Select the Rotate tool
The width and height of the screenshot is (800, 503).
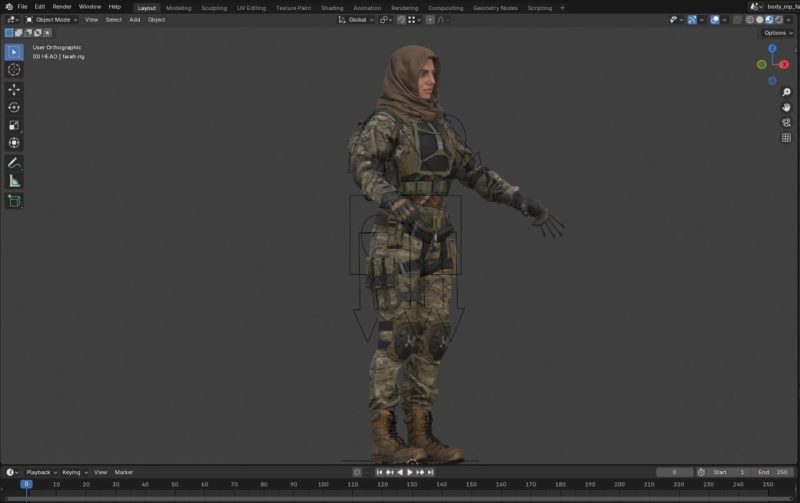point(14,107)
